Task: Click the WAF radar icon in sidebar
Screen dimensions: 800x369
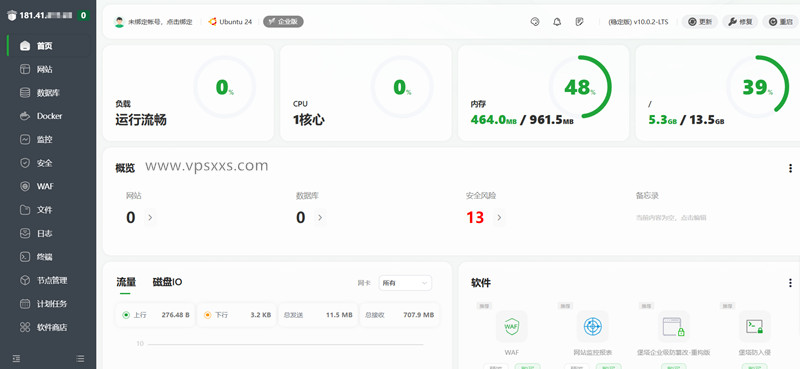Action: pos(25,187)
